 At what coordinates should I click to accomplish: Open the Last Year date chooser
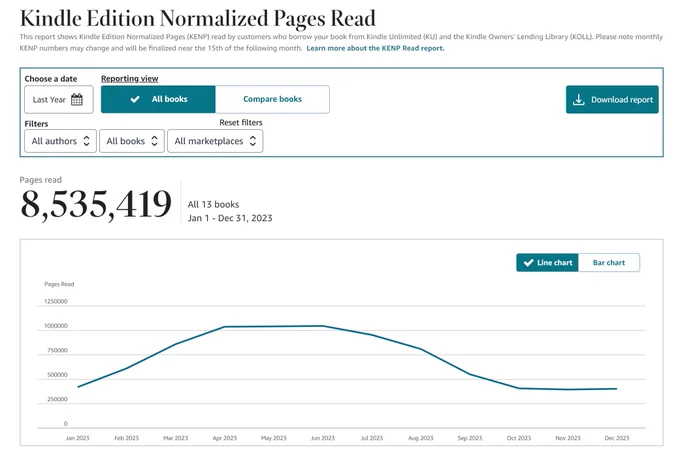(59, 99)
